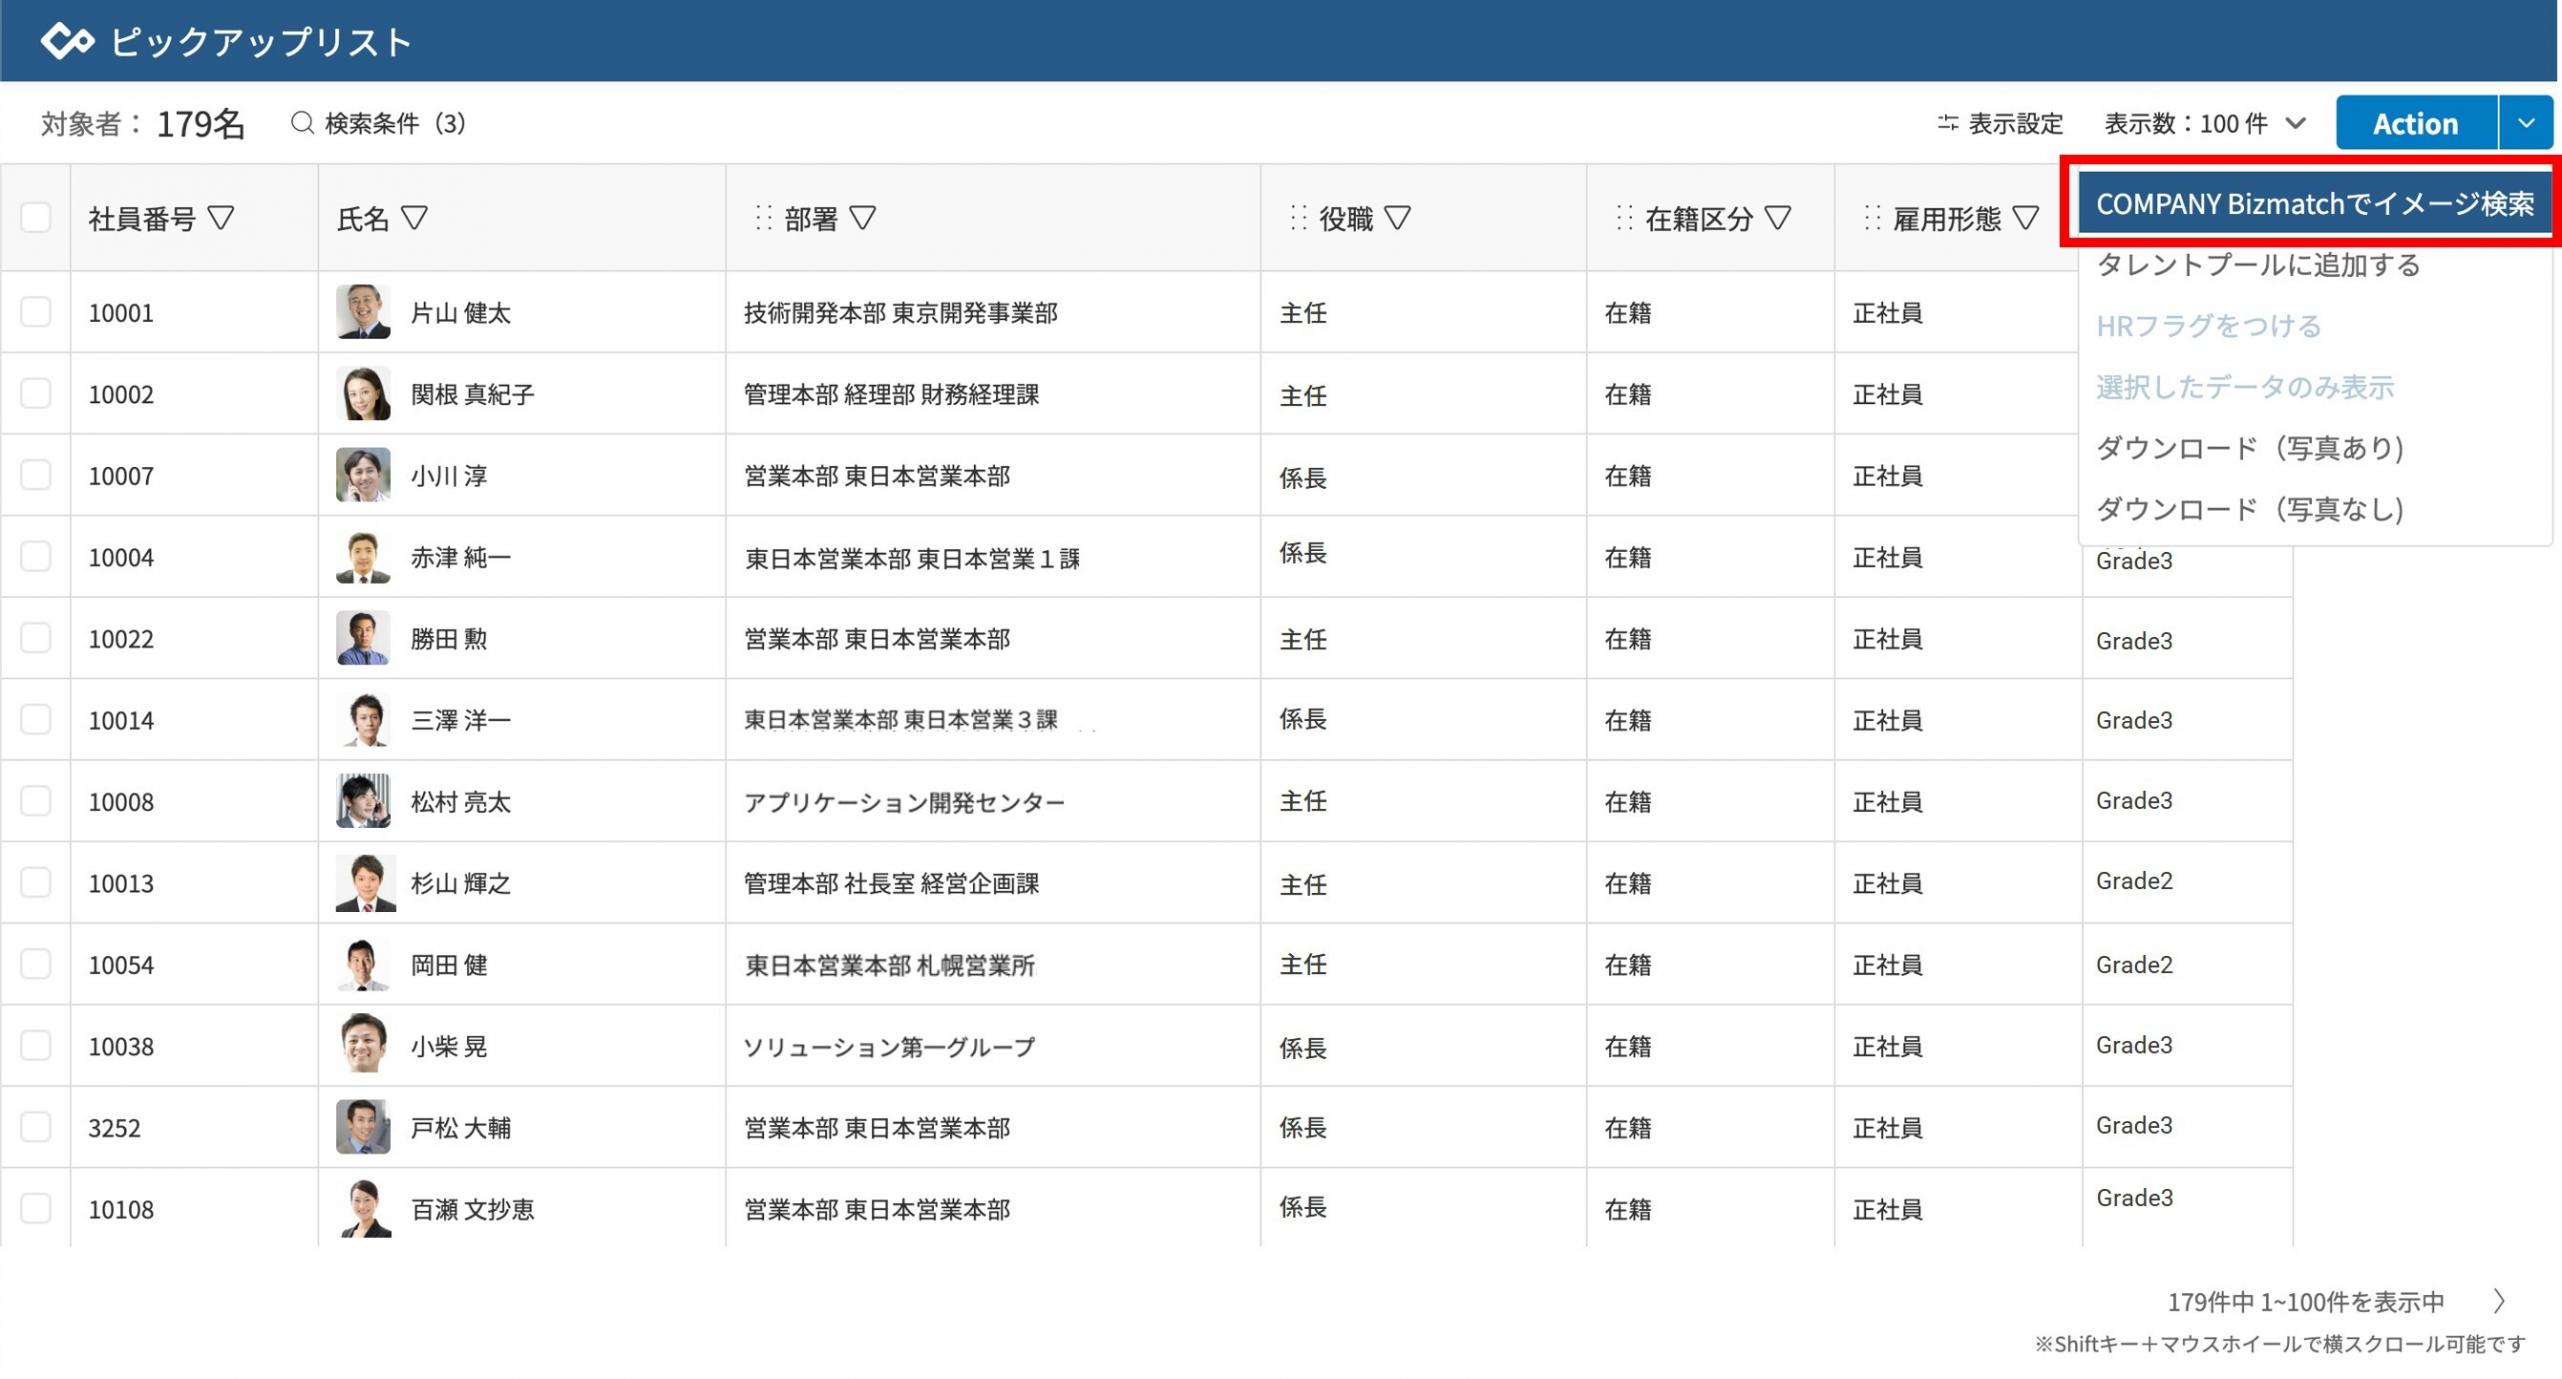Expand the Action button dropdown arrow

tap(2526, 123)
